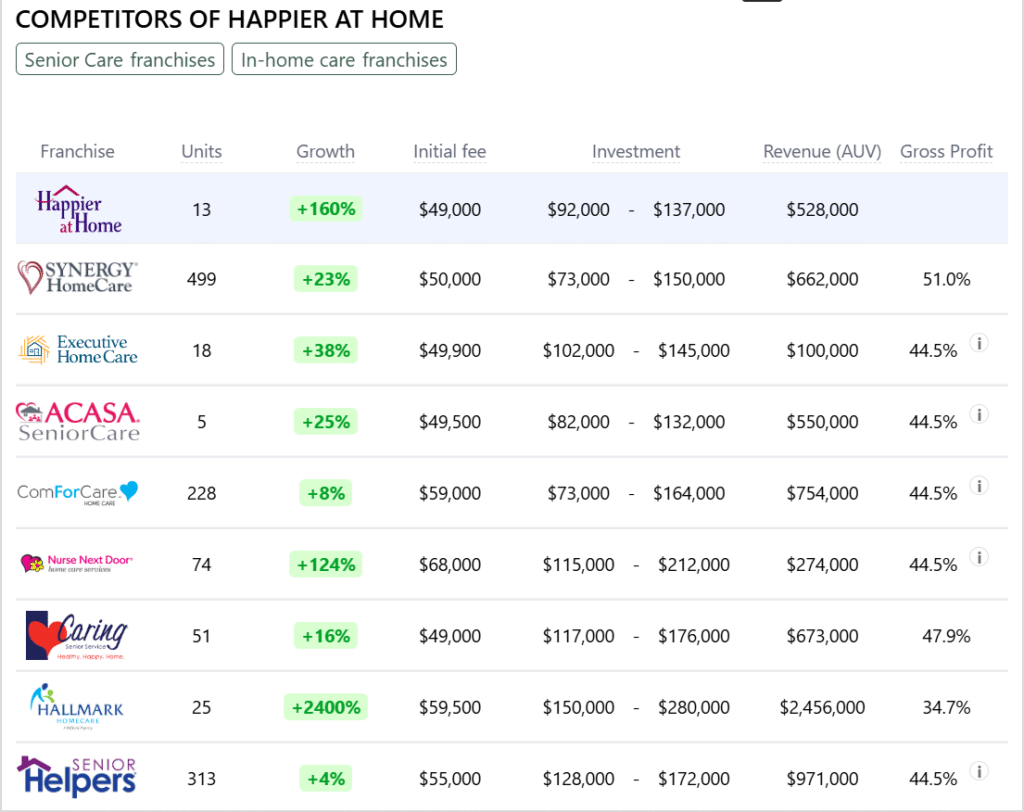
Task: Click the 228 units value
Action: [x=201, y=493]
